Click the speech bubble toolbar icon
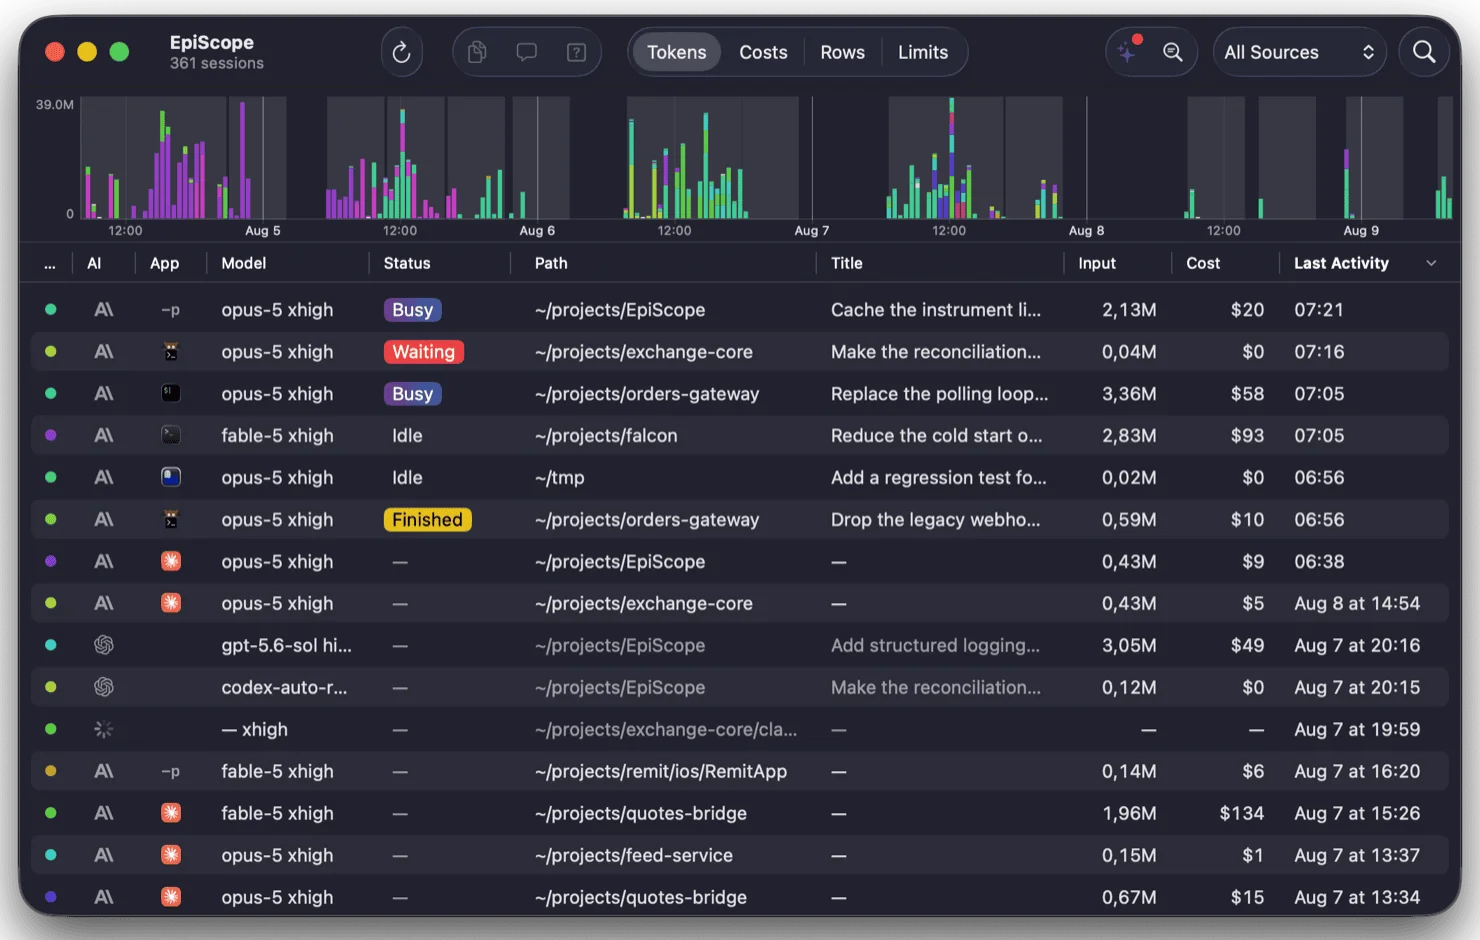The height and width of the screenshot is (940, 1480). (527, 52)
